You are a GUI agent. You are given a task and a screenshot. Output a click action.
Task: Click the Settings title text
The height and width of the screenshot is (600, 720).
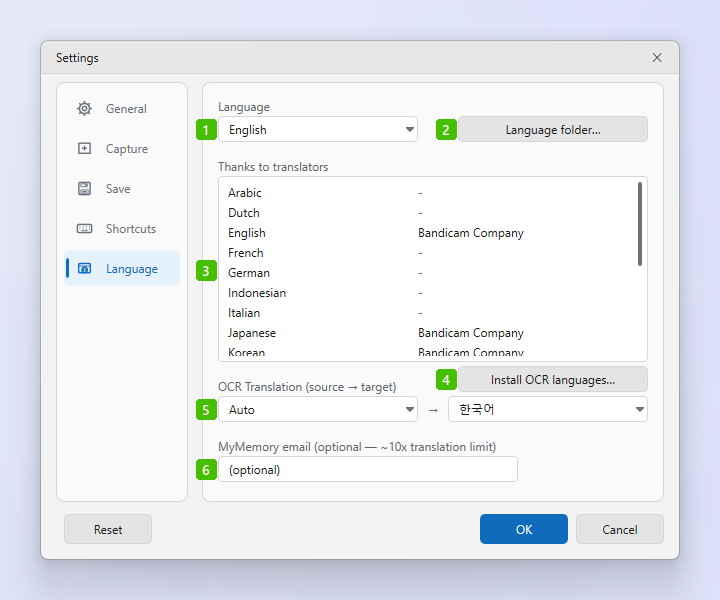pyautogui.click(x=77, y=58)
